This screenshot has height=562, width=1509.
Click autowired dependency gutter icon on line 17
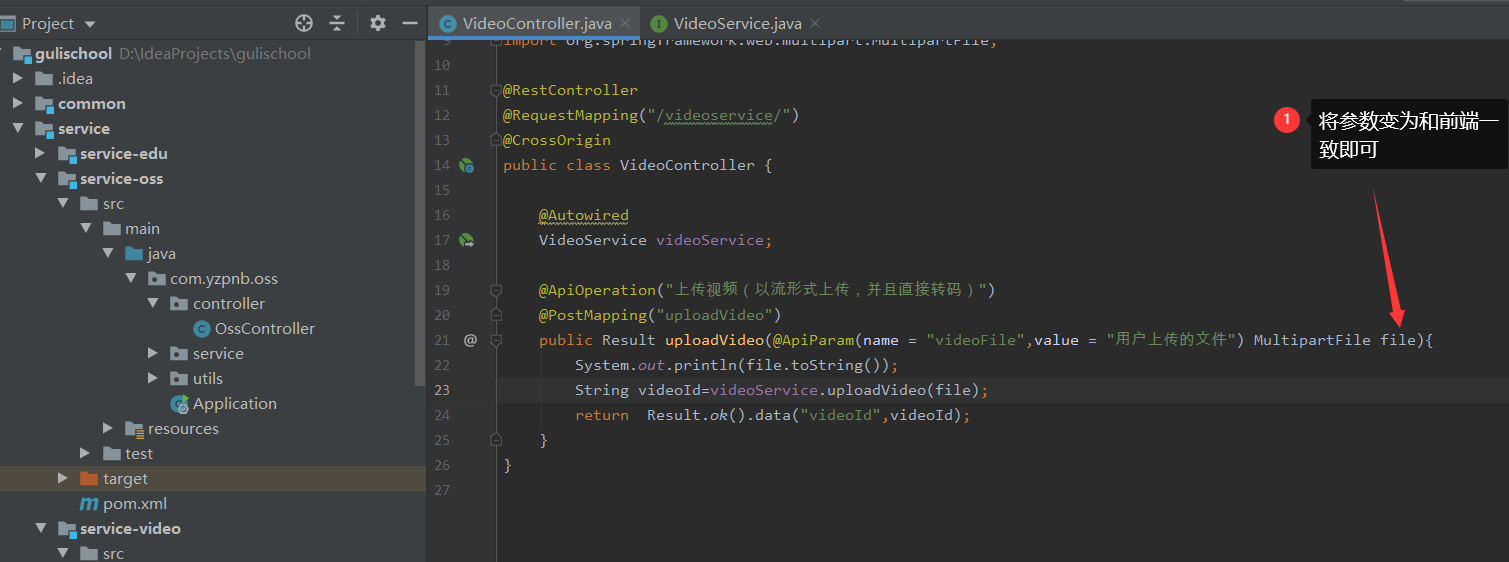point(466,240)
